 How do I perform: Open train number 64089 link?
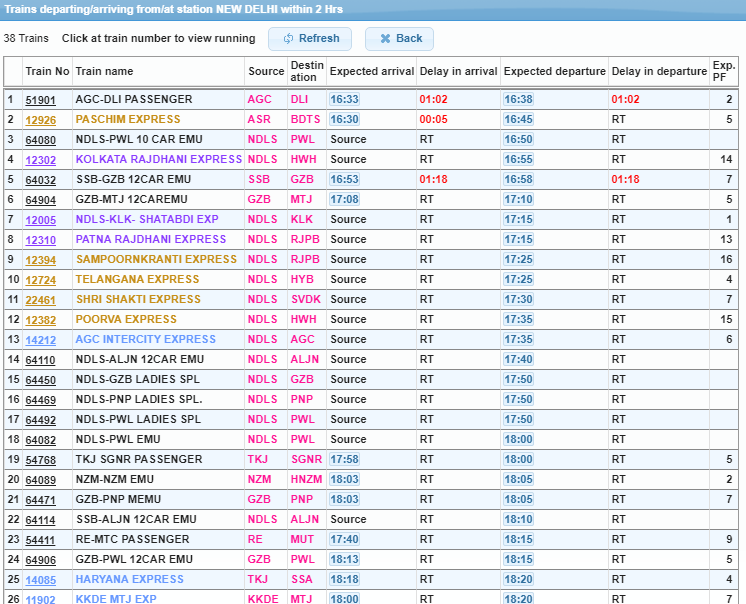click(x=40, y=480)
